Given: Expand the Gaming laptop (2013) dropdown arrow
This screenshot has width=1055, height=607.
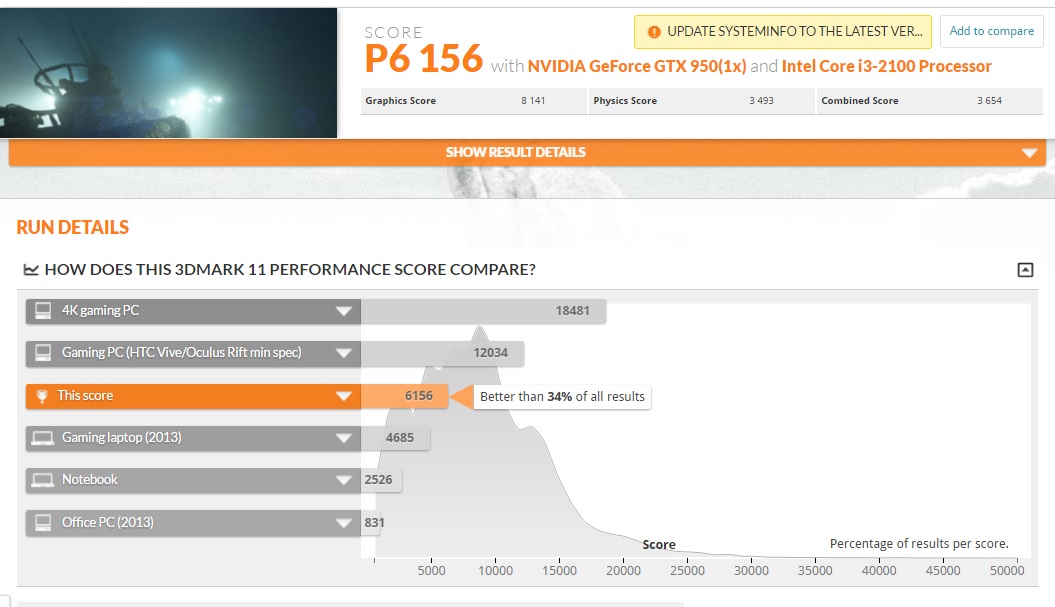Looking at the screenshot, I should click(343, 438).
